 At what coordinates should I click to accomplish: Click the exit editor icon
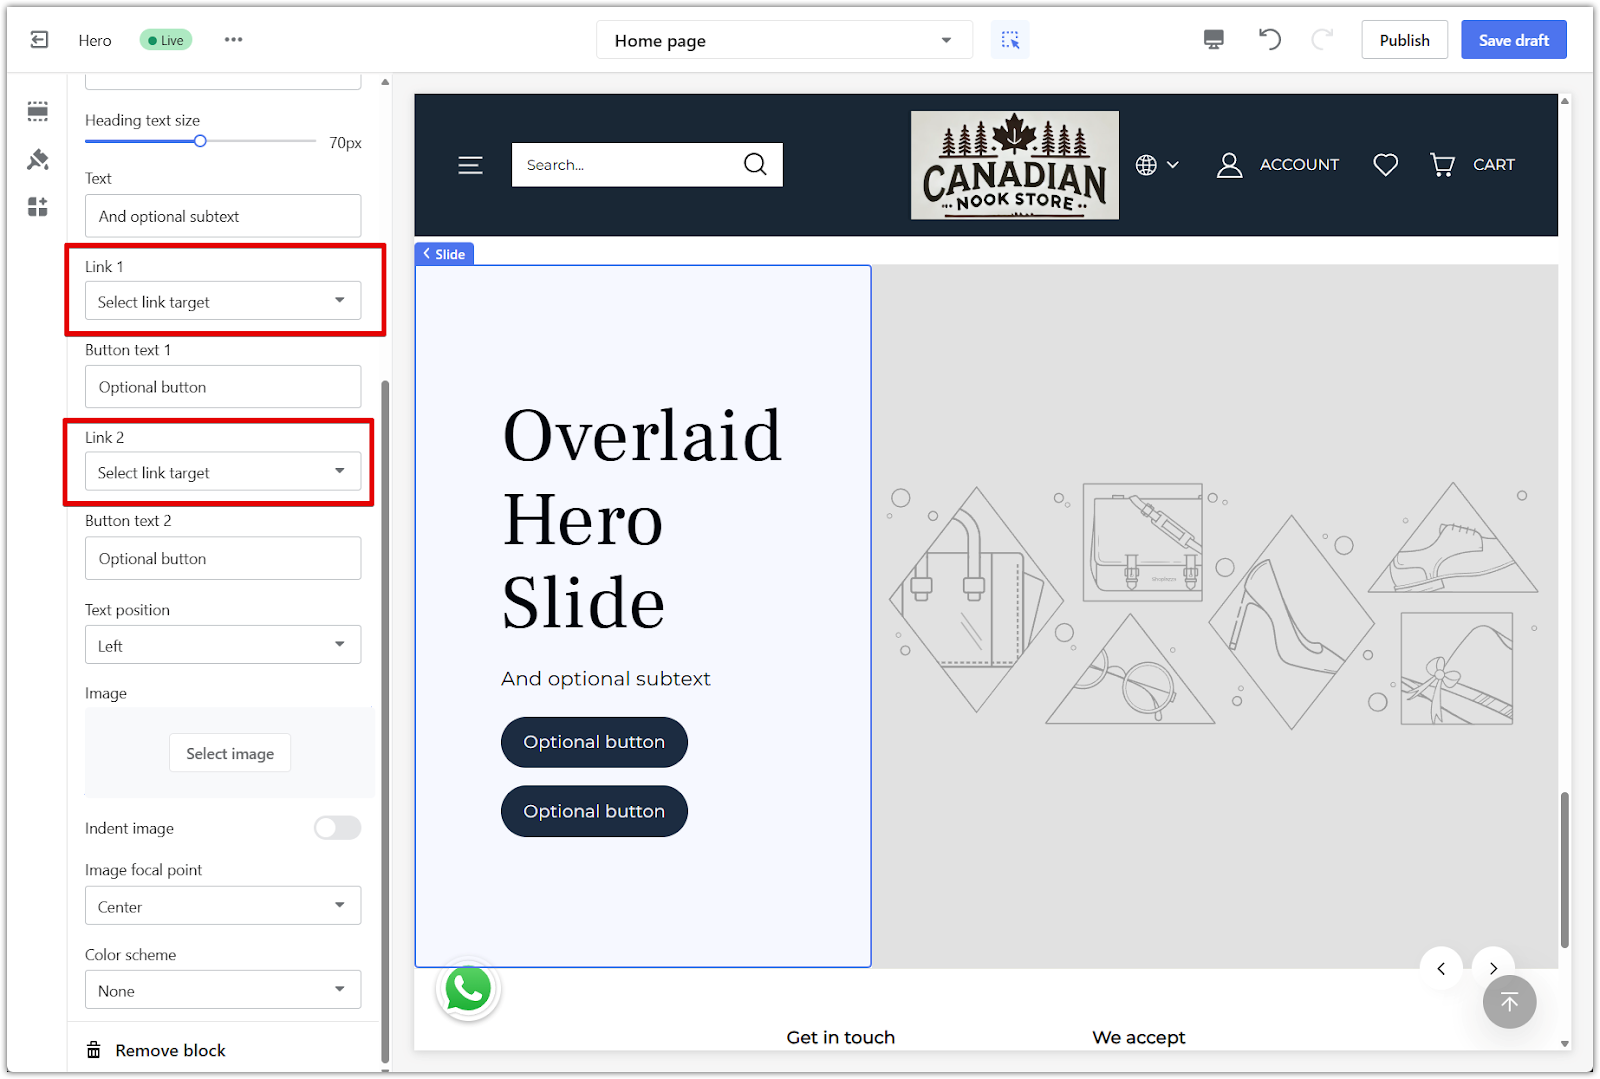pyautogui.click(x=39, y=40)
